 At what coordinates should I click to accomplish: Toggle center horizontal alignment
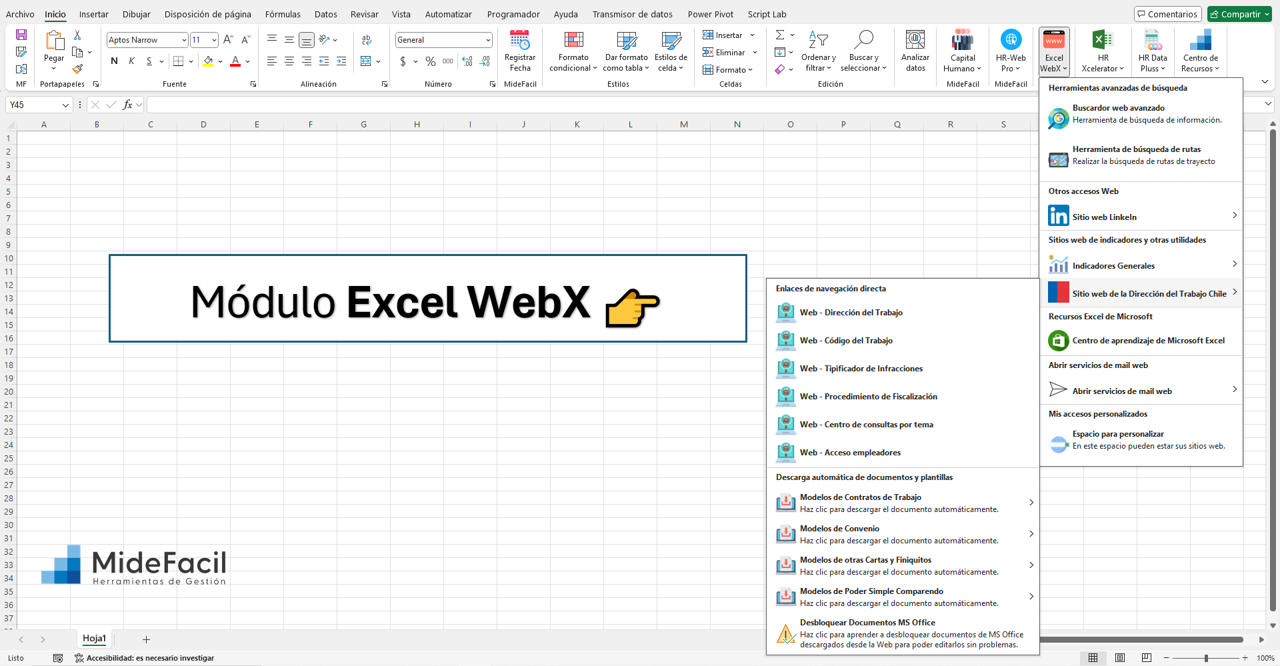click(x=289, y=61)
